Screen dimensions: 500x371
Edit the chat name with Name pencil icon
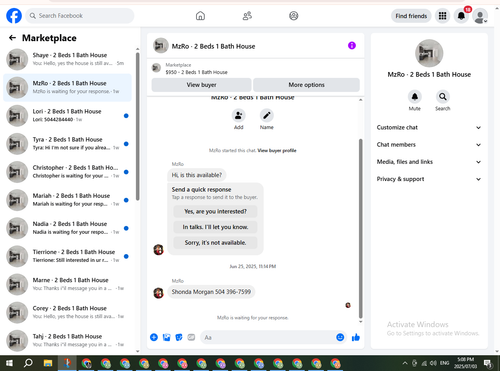(x=267, y=115)
